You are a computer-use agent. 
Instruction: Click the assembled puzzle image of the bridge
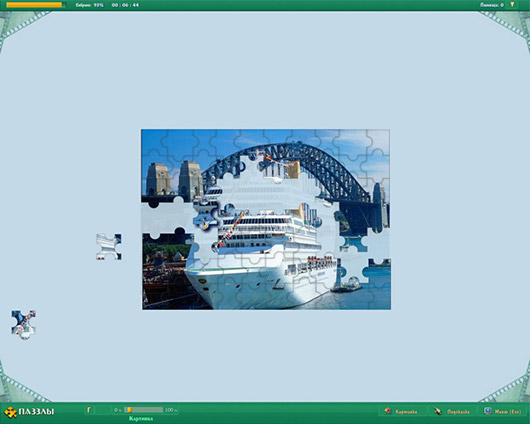tap(266, 219)
